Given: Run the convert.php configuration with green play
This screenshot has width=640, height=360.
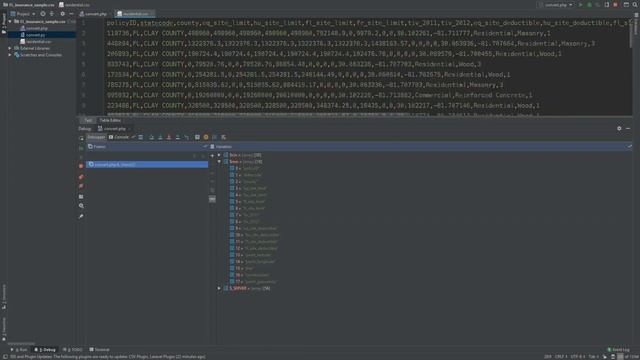Looking at the screenshot, I should pos(581,5).
